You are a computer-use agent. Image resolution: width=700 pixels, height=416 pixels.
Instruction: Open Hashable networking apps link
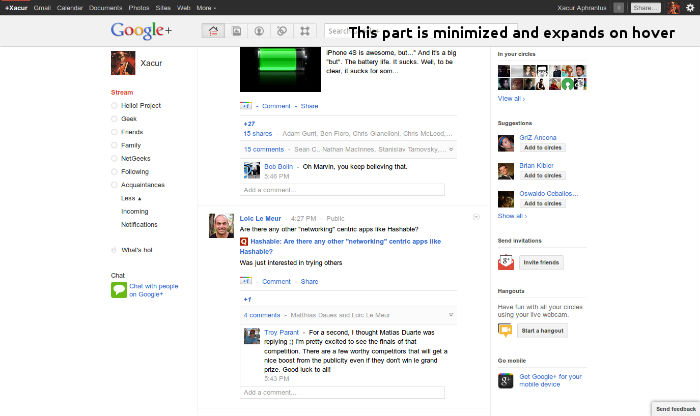(x=341, y=246)
